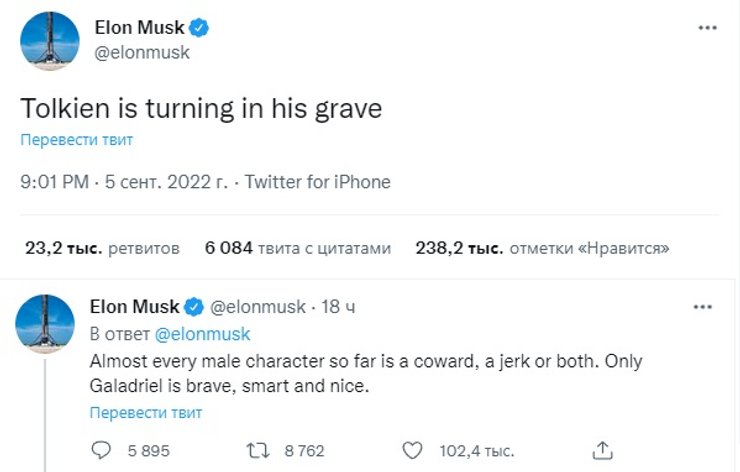View 6 084 quote tweets
740x472 pixels.
pos(297,248)
